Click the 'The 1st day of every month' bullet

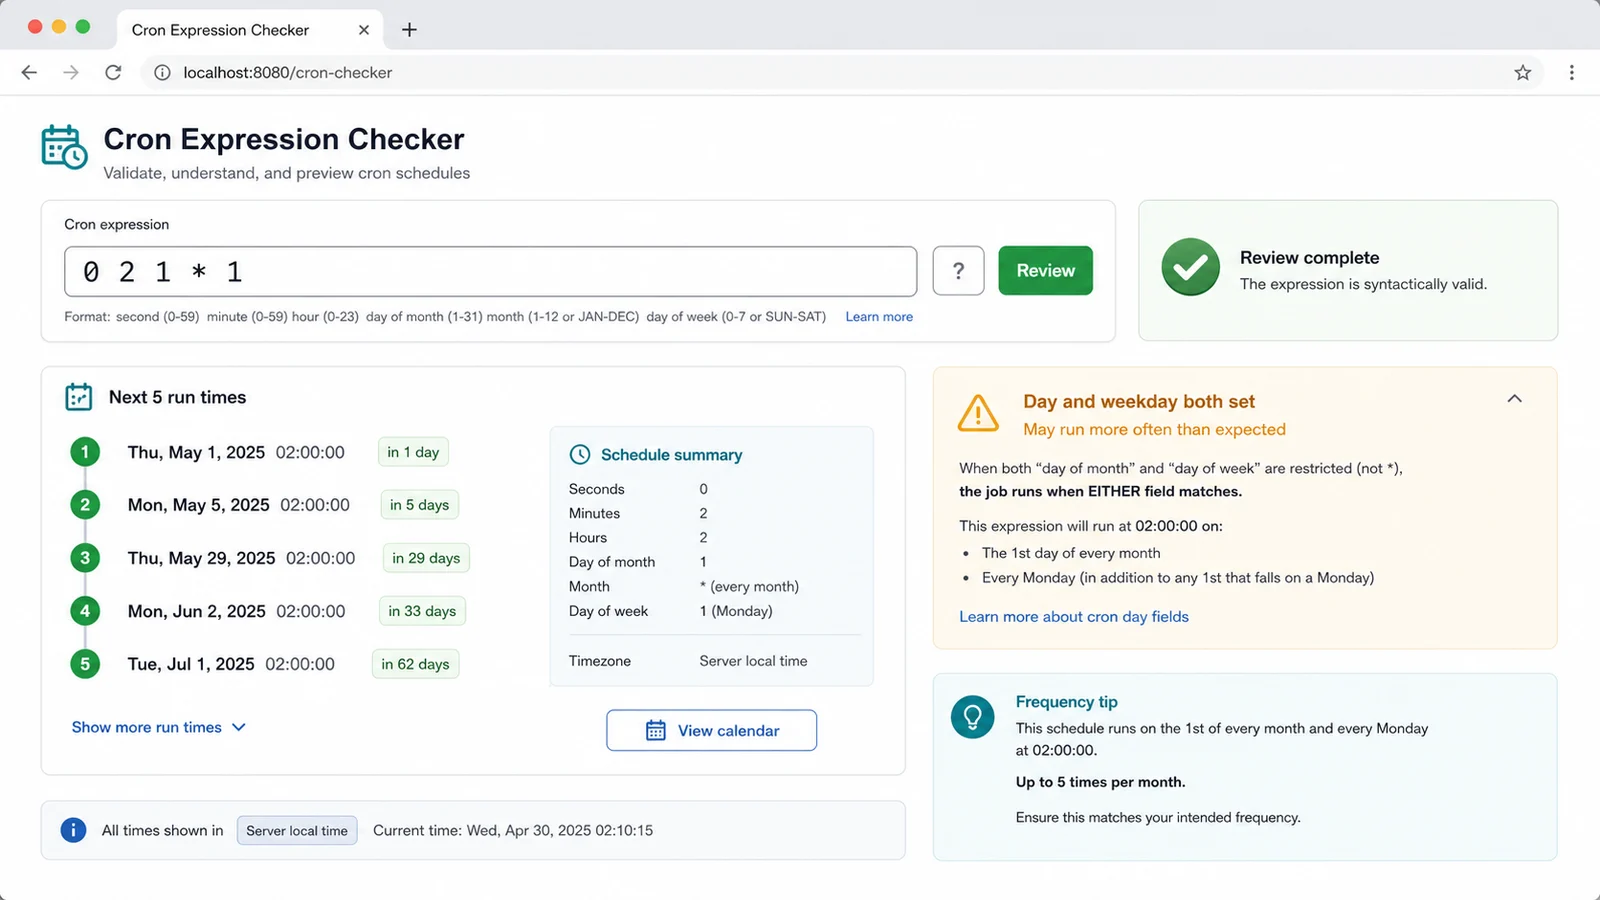pos(1071,553)
